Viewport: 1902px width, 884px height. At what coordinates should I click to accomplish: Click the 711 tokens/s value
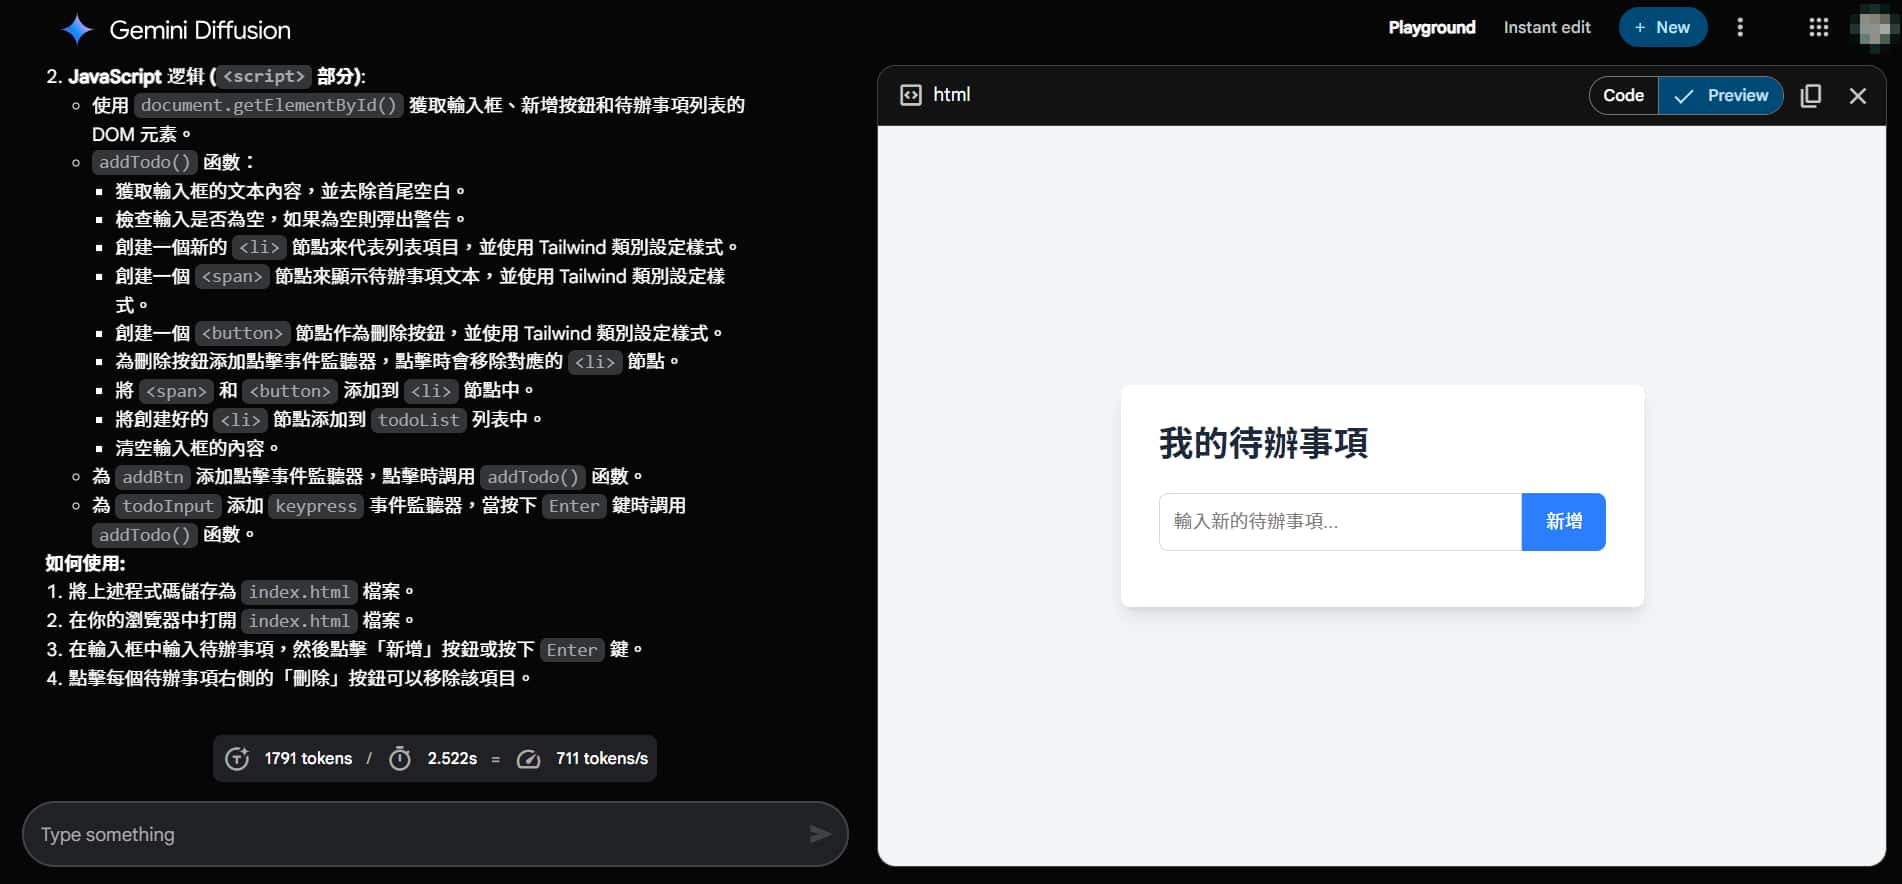tap(602, 759)
